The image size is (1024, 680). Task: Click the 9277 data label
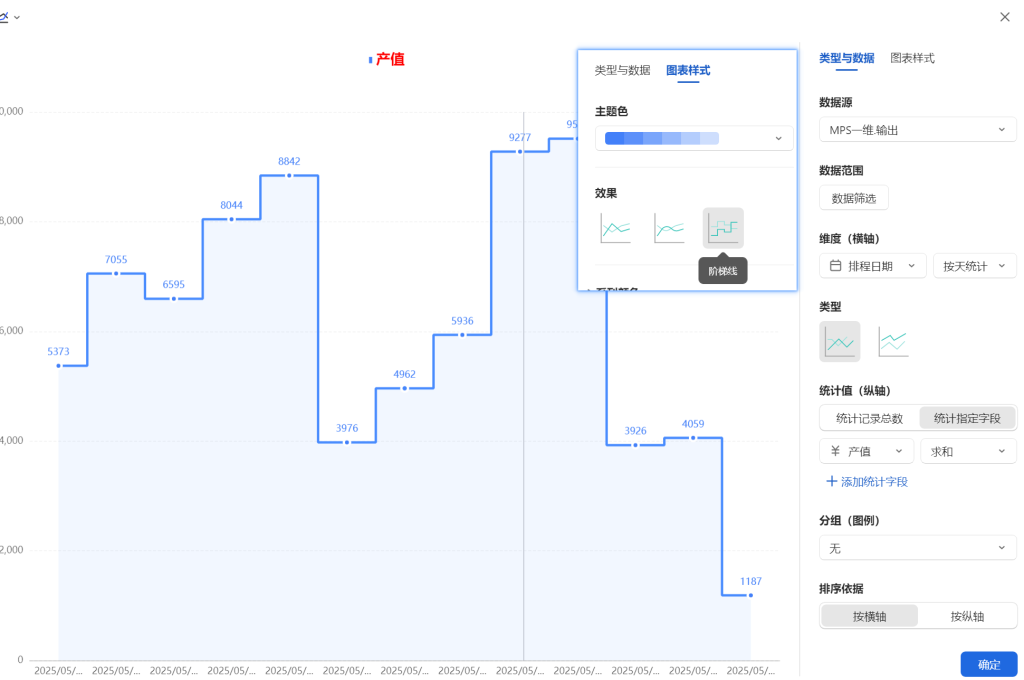pyautogui.click(x=520, y=137)
